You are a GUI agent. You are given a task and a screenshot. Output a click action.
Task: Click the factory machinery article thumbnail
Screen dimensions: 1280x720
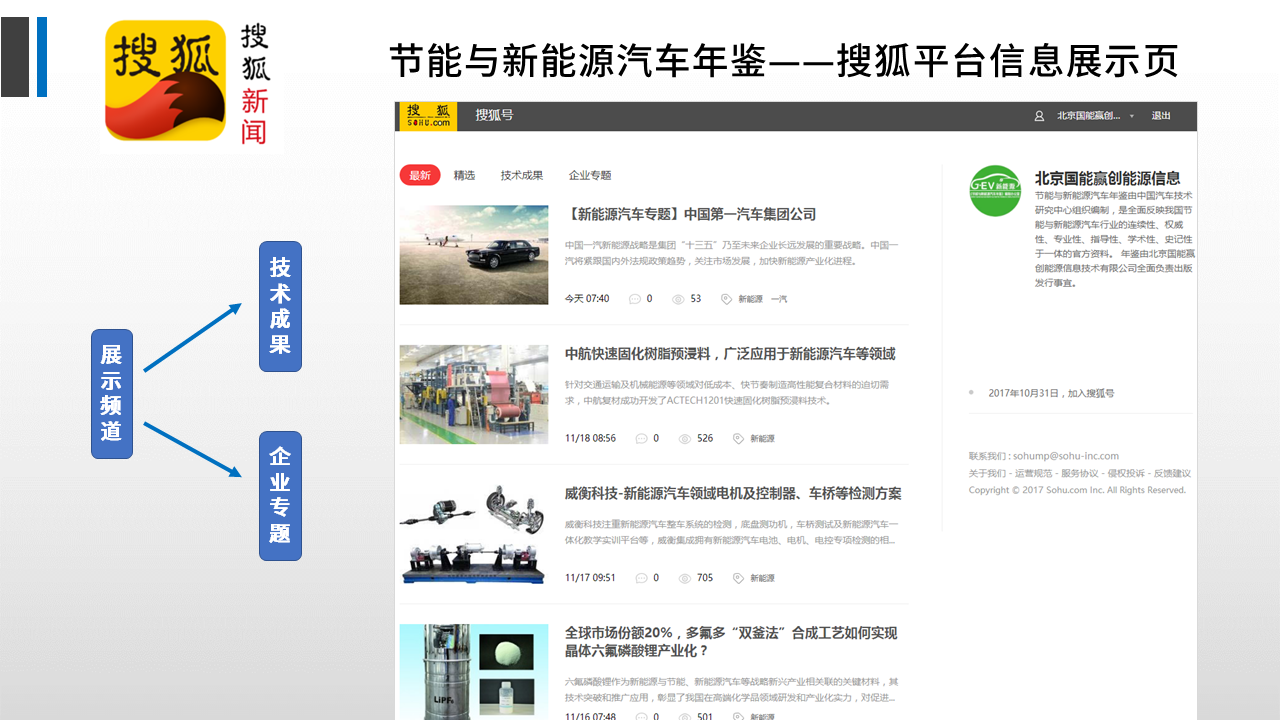pos(474,394)
